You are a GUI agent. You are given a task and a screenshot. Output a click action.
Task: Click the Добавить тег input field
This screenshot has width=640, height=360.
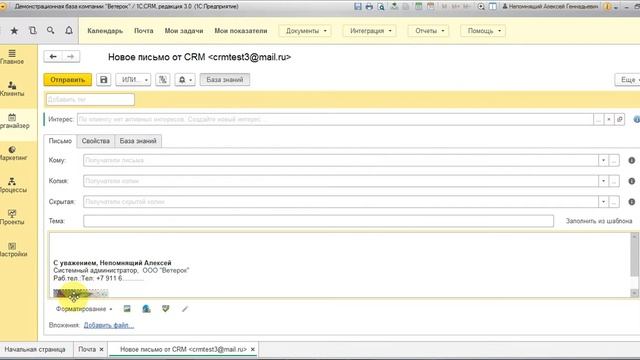coord(90,99)
